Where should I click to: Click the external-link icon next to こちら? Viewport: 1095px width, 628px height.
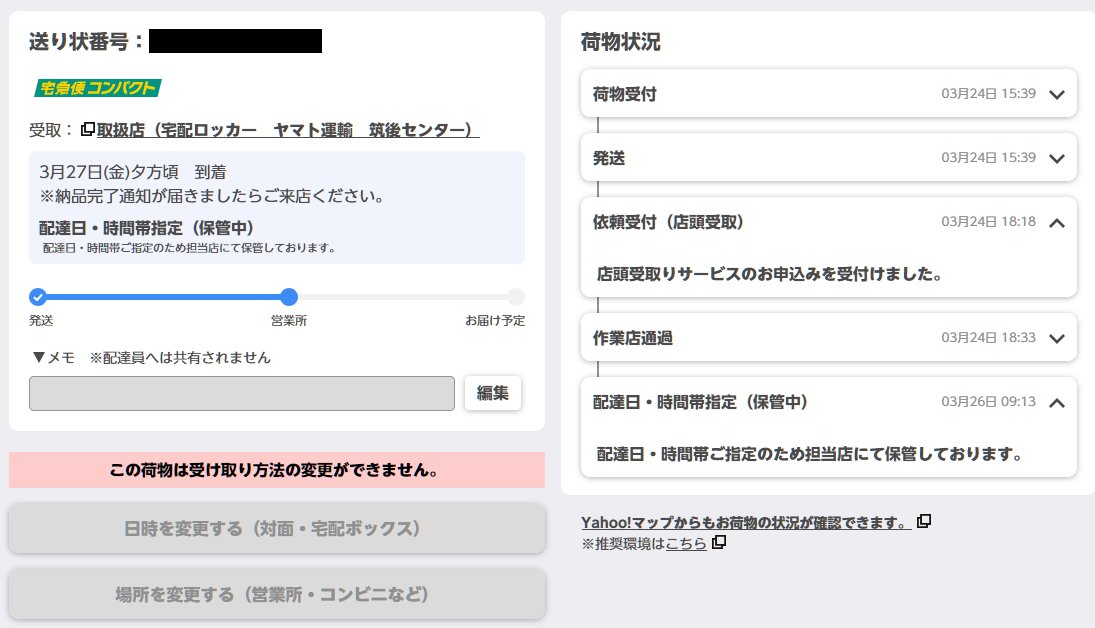coord(719,542)
